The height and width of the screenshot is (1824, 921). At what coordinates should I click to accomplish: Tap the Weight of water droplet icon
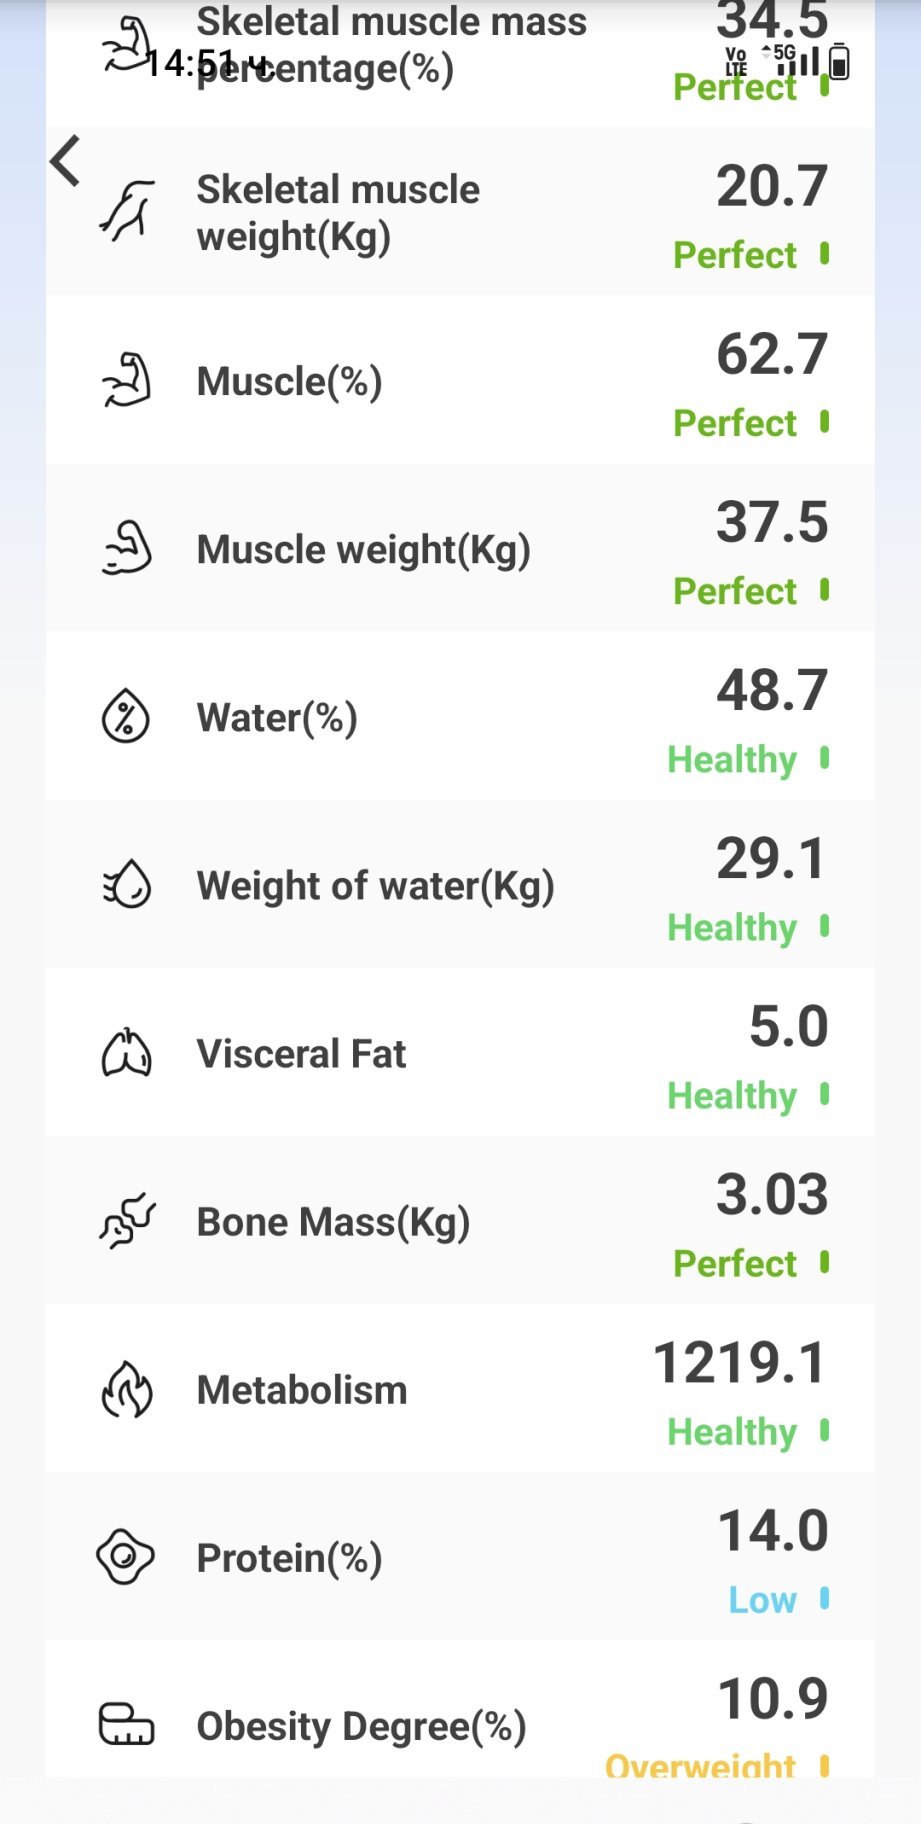click(127, 885)
